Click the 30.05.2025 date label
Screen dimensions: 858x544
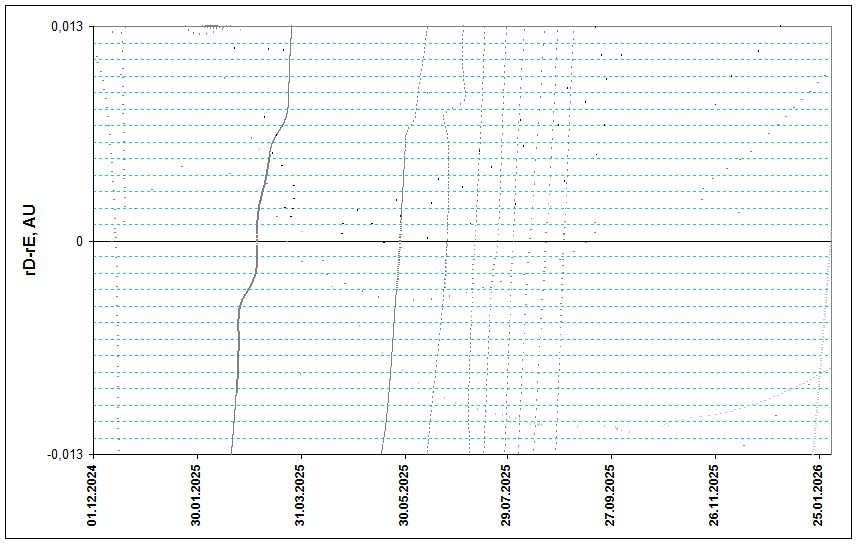point(404,496)
